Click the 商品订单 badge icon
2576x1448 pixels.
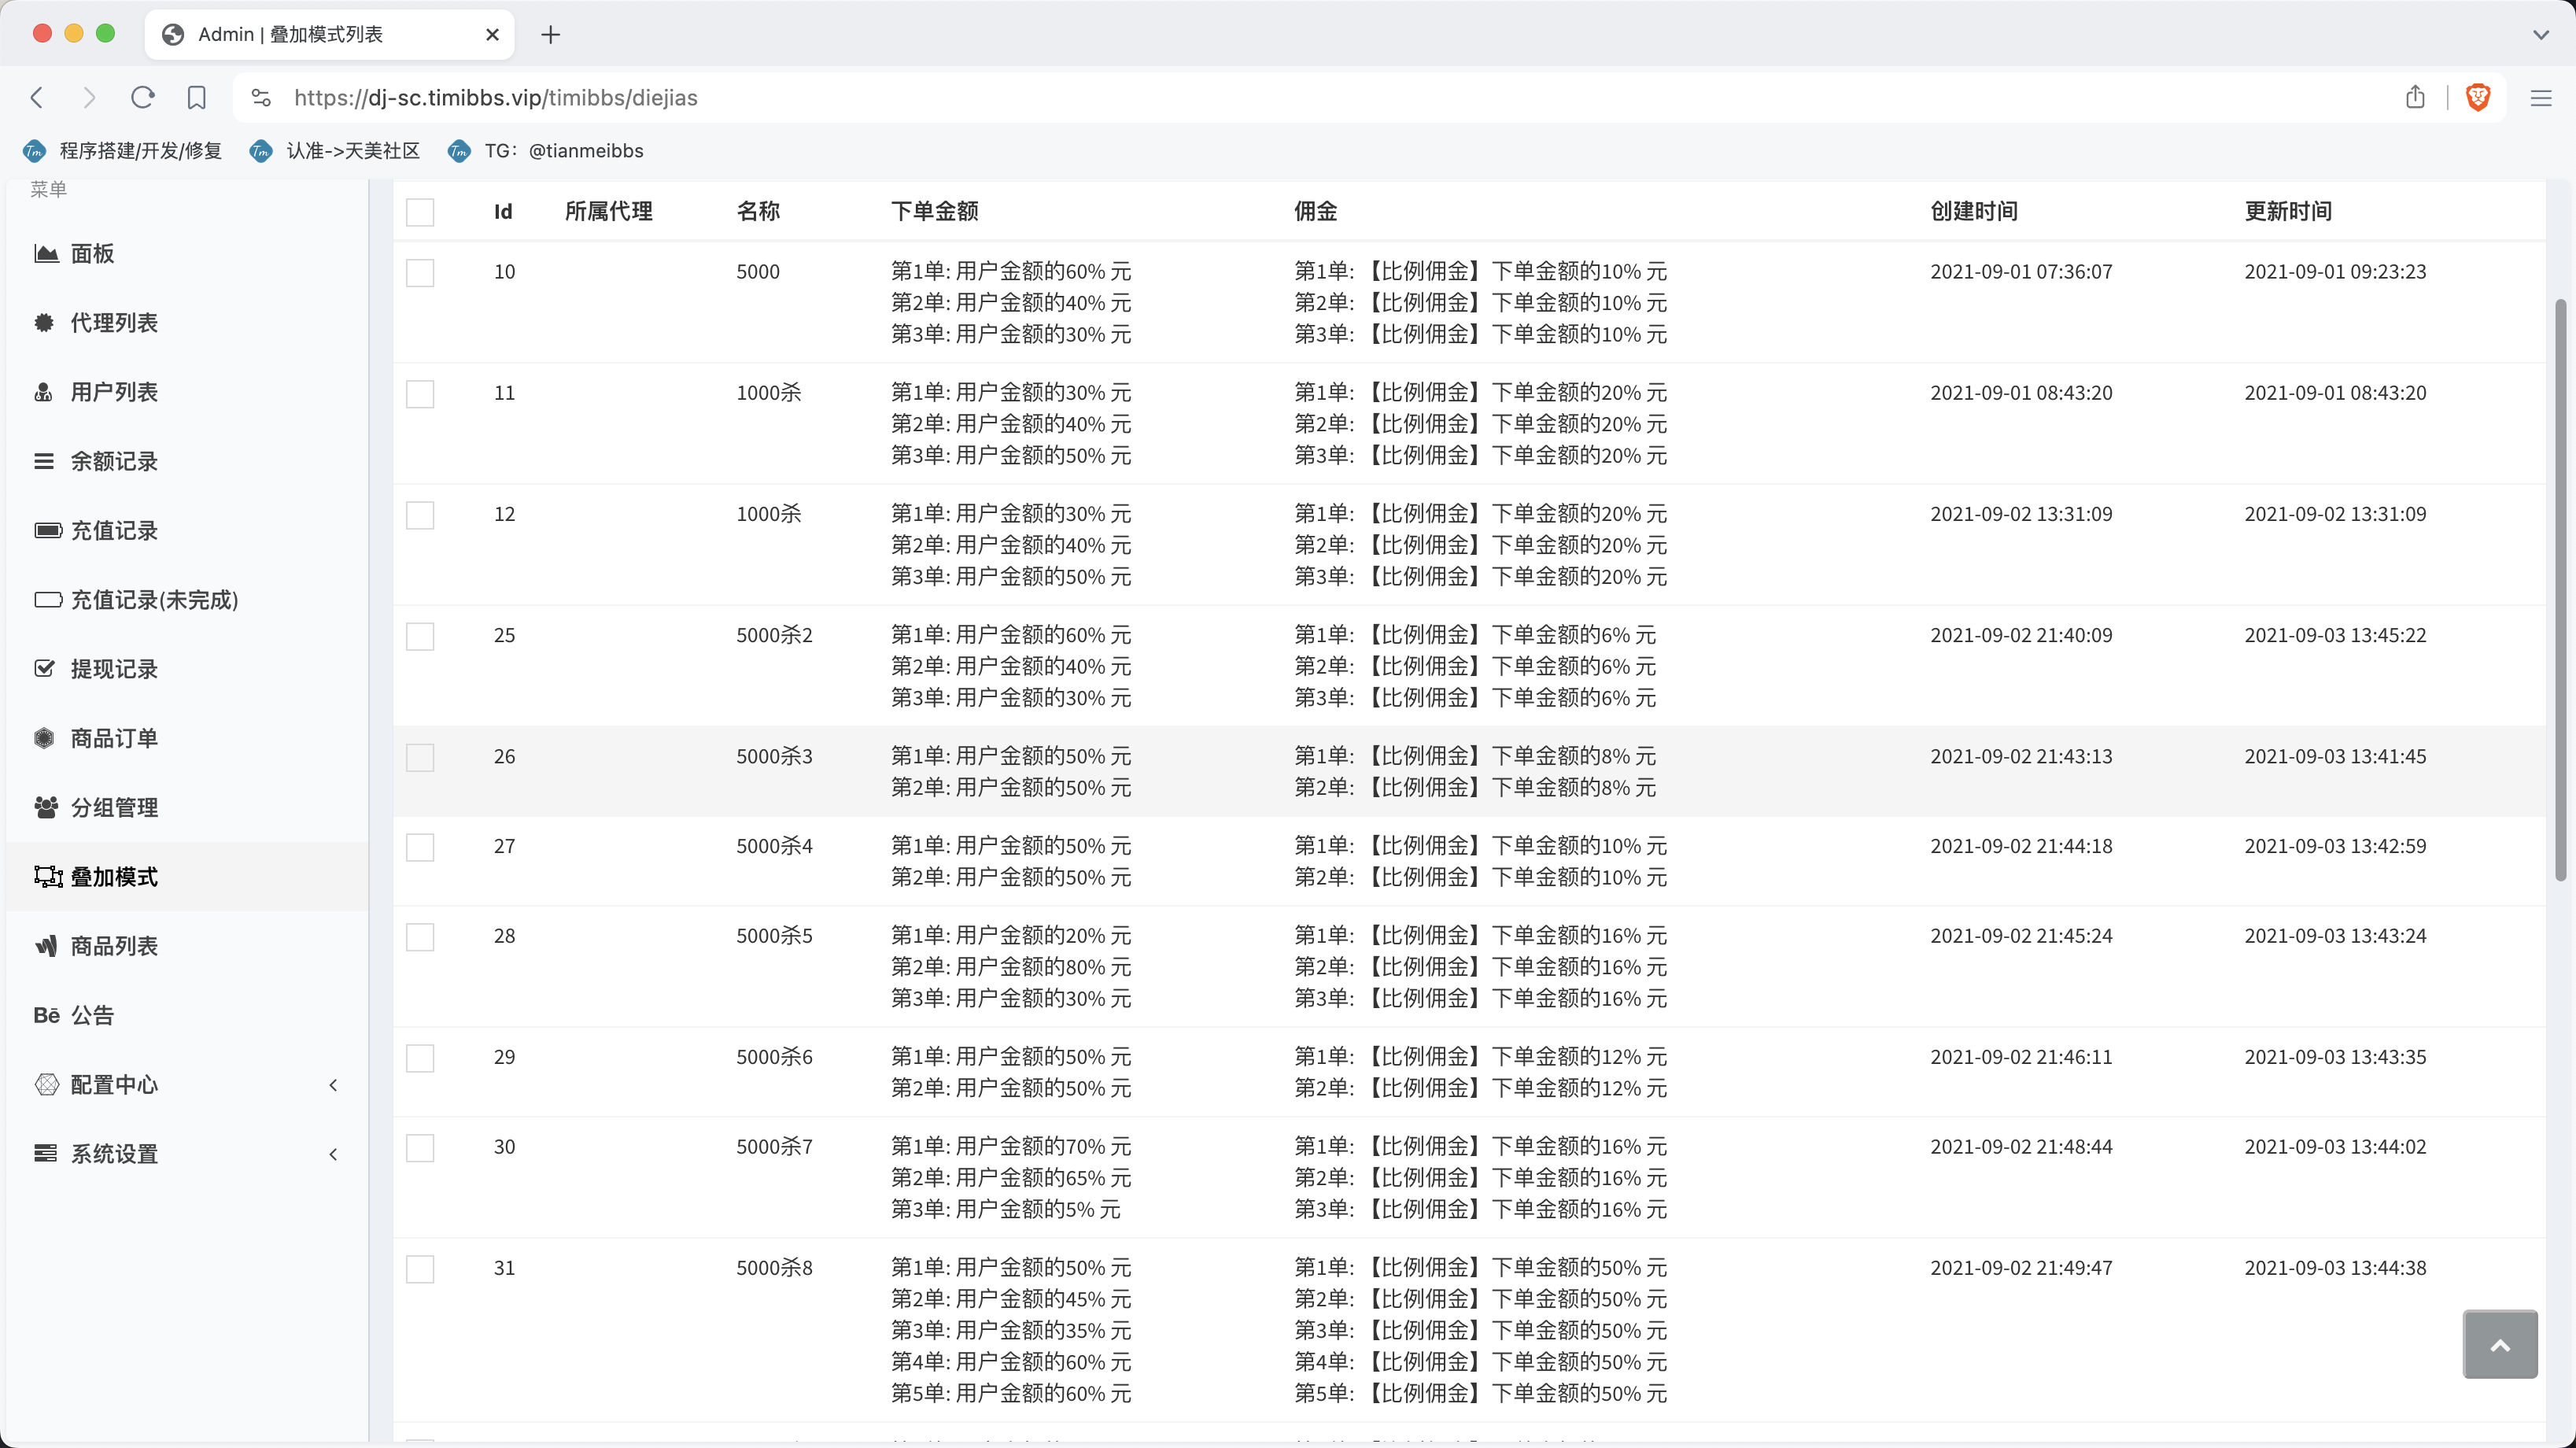tap(44, 738)
